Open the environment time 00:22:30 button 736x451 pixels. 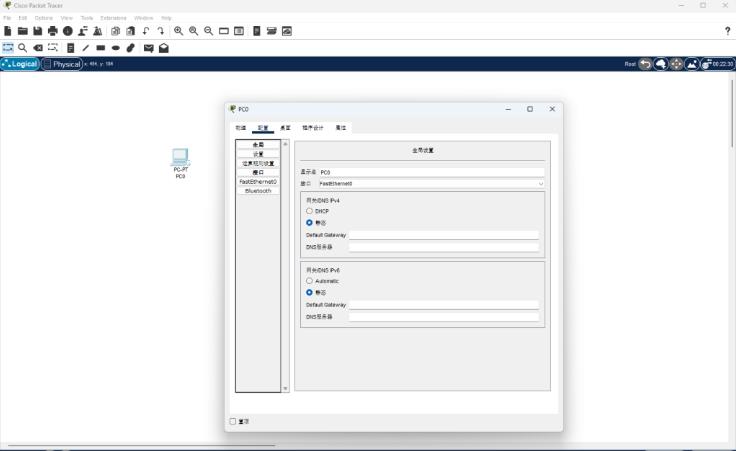[718, 64]
